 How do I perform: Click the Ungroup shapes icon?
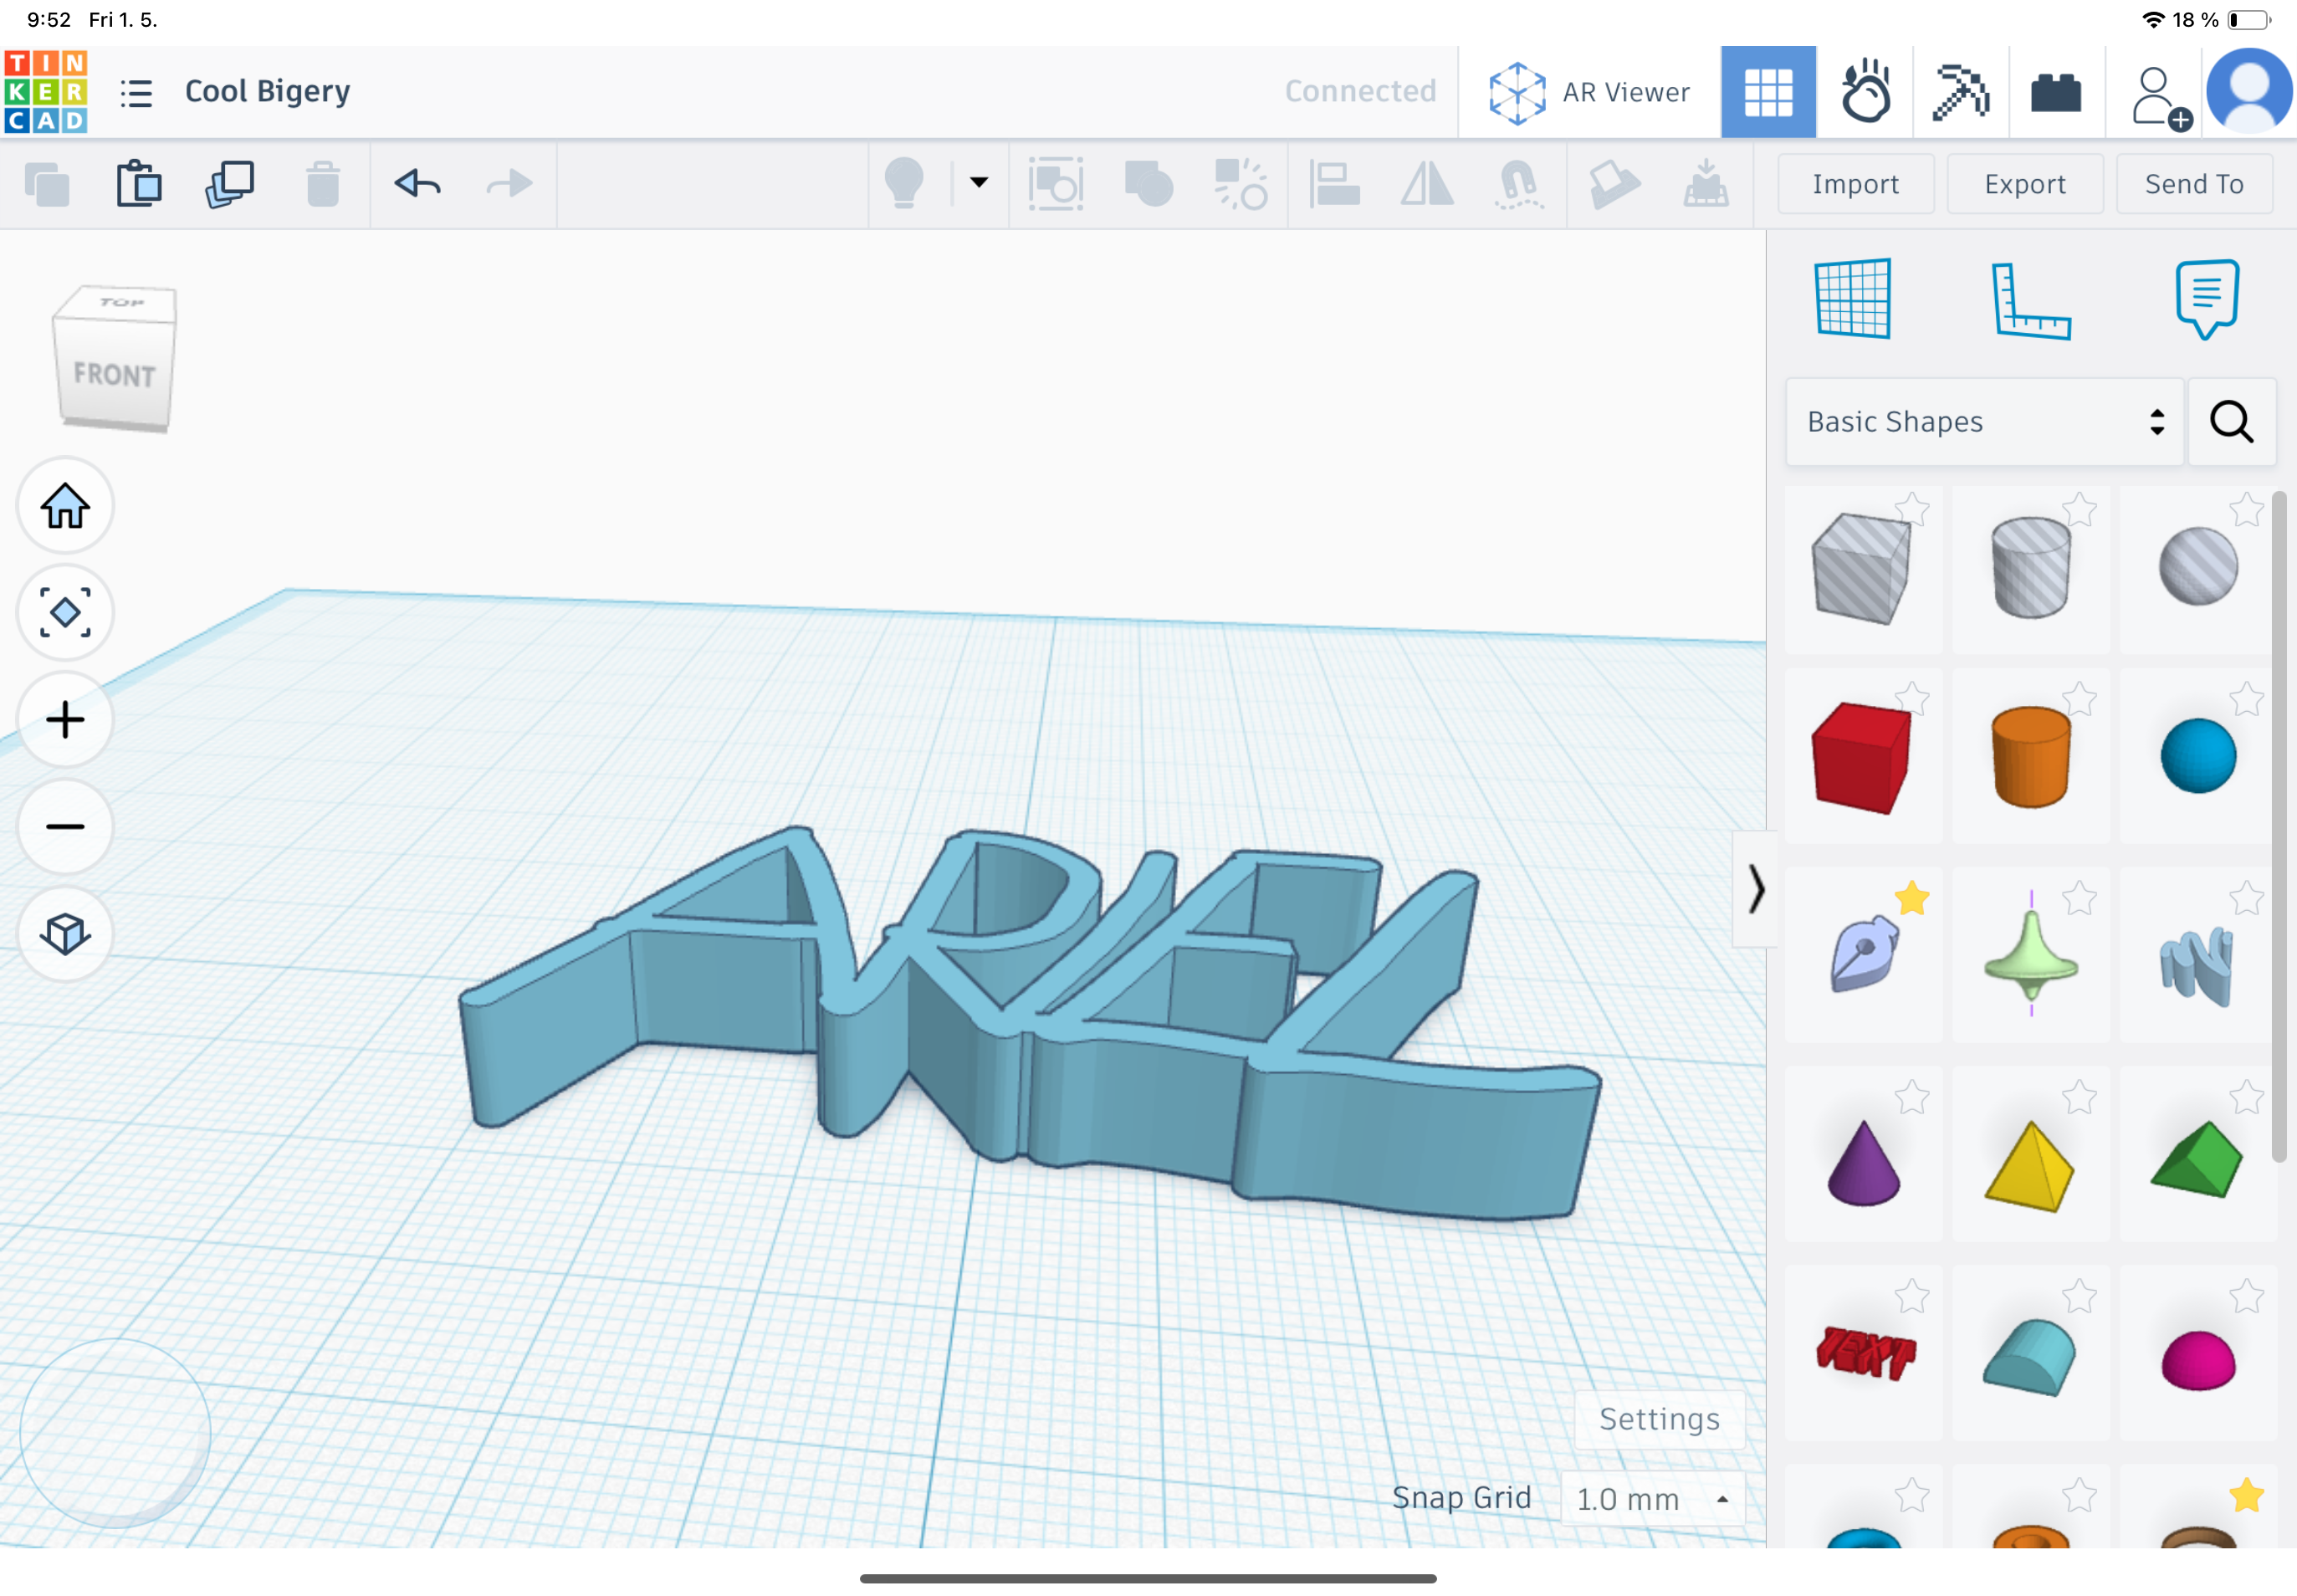[x=1241, y=184]
